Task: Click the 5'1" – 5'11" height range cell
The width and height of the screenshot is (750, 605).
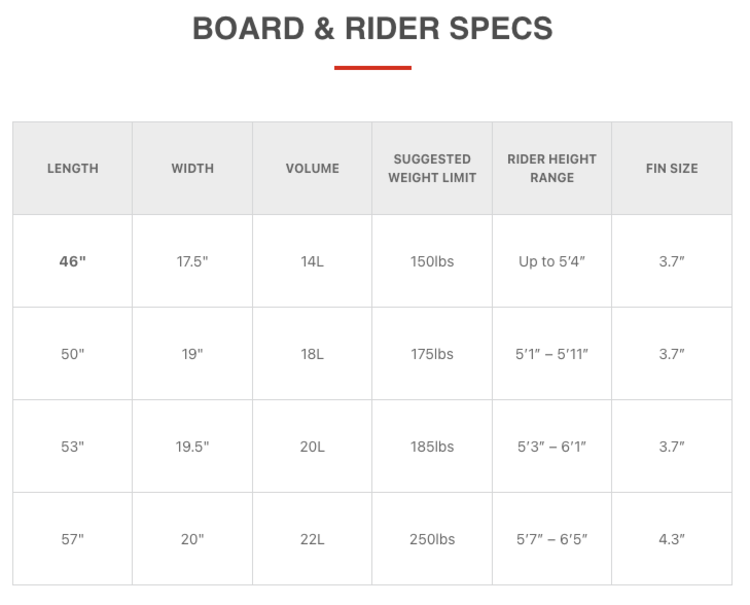Action: (x=552, y=354)
